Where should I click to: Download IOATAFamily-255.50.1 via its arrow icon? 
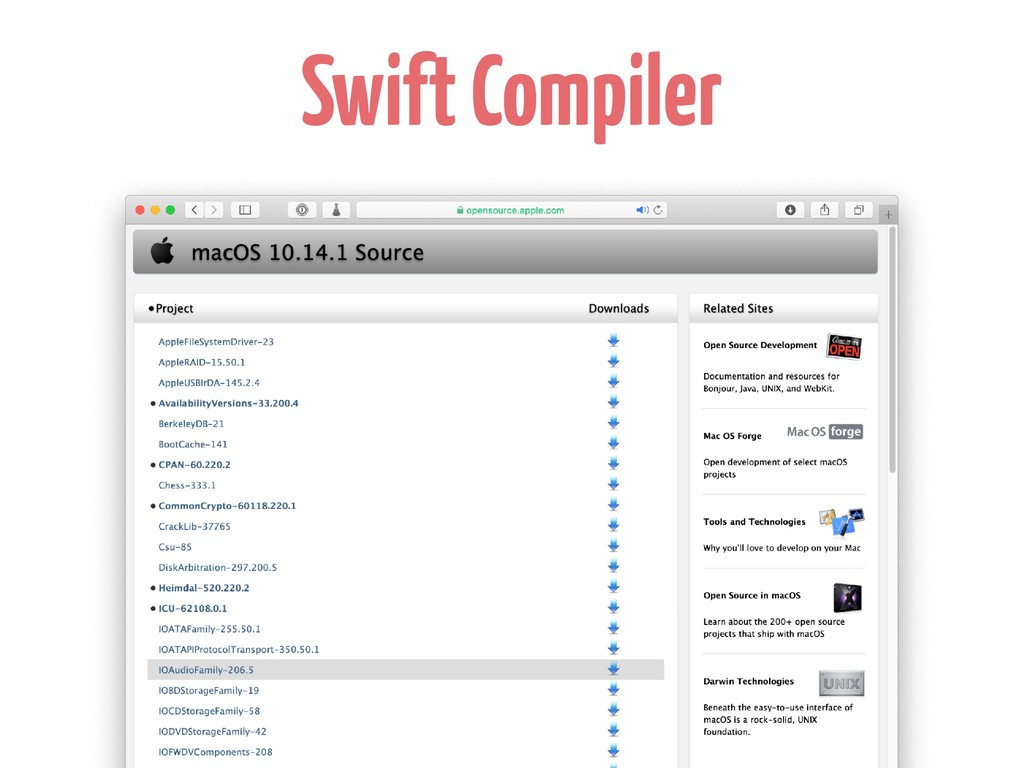click(x=613, y=628)
